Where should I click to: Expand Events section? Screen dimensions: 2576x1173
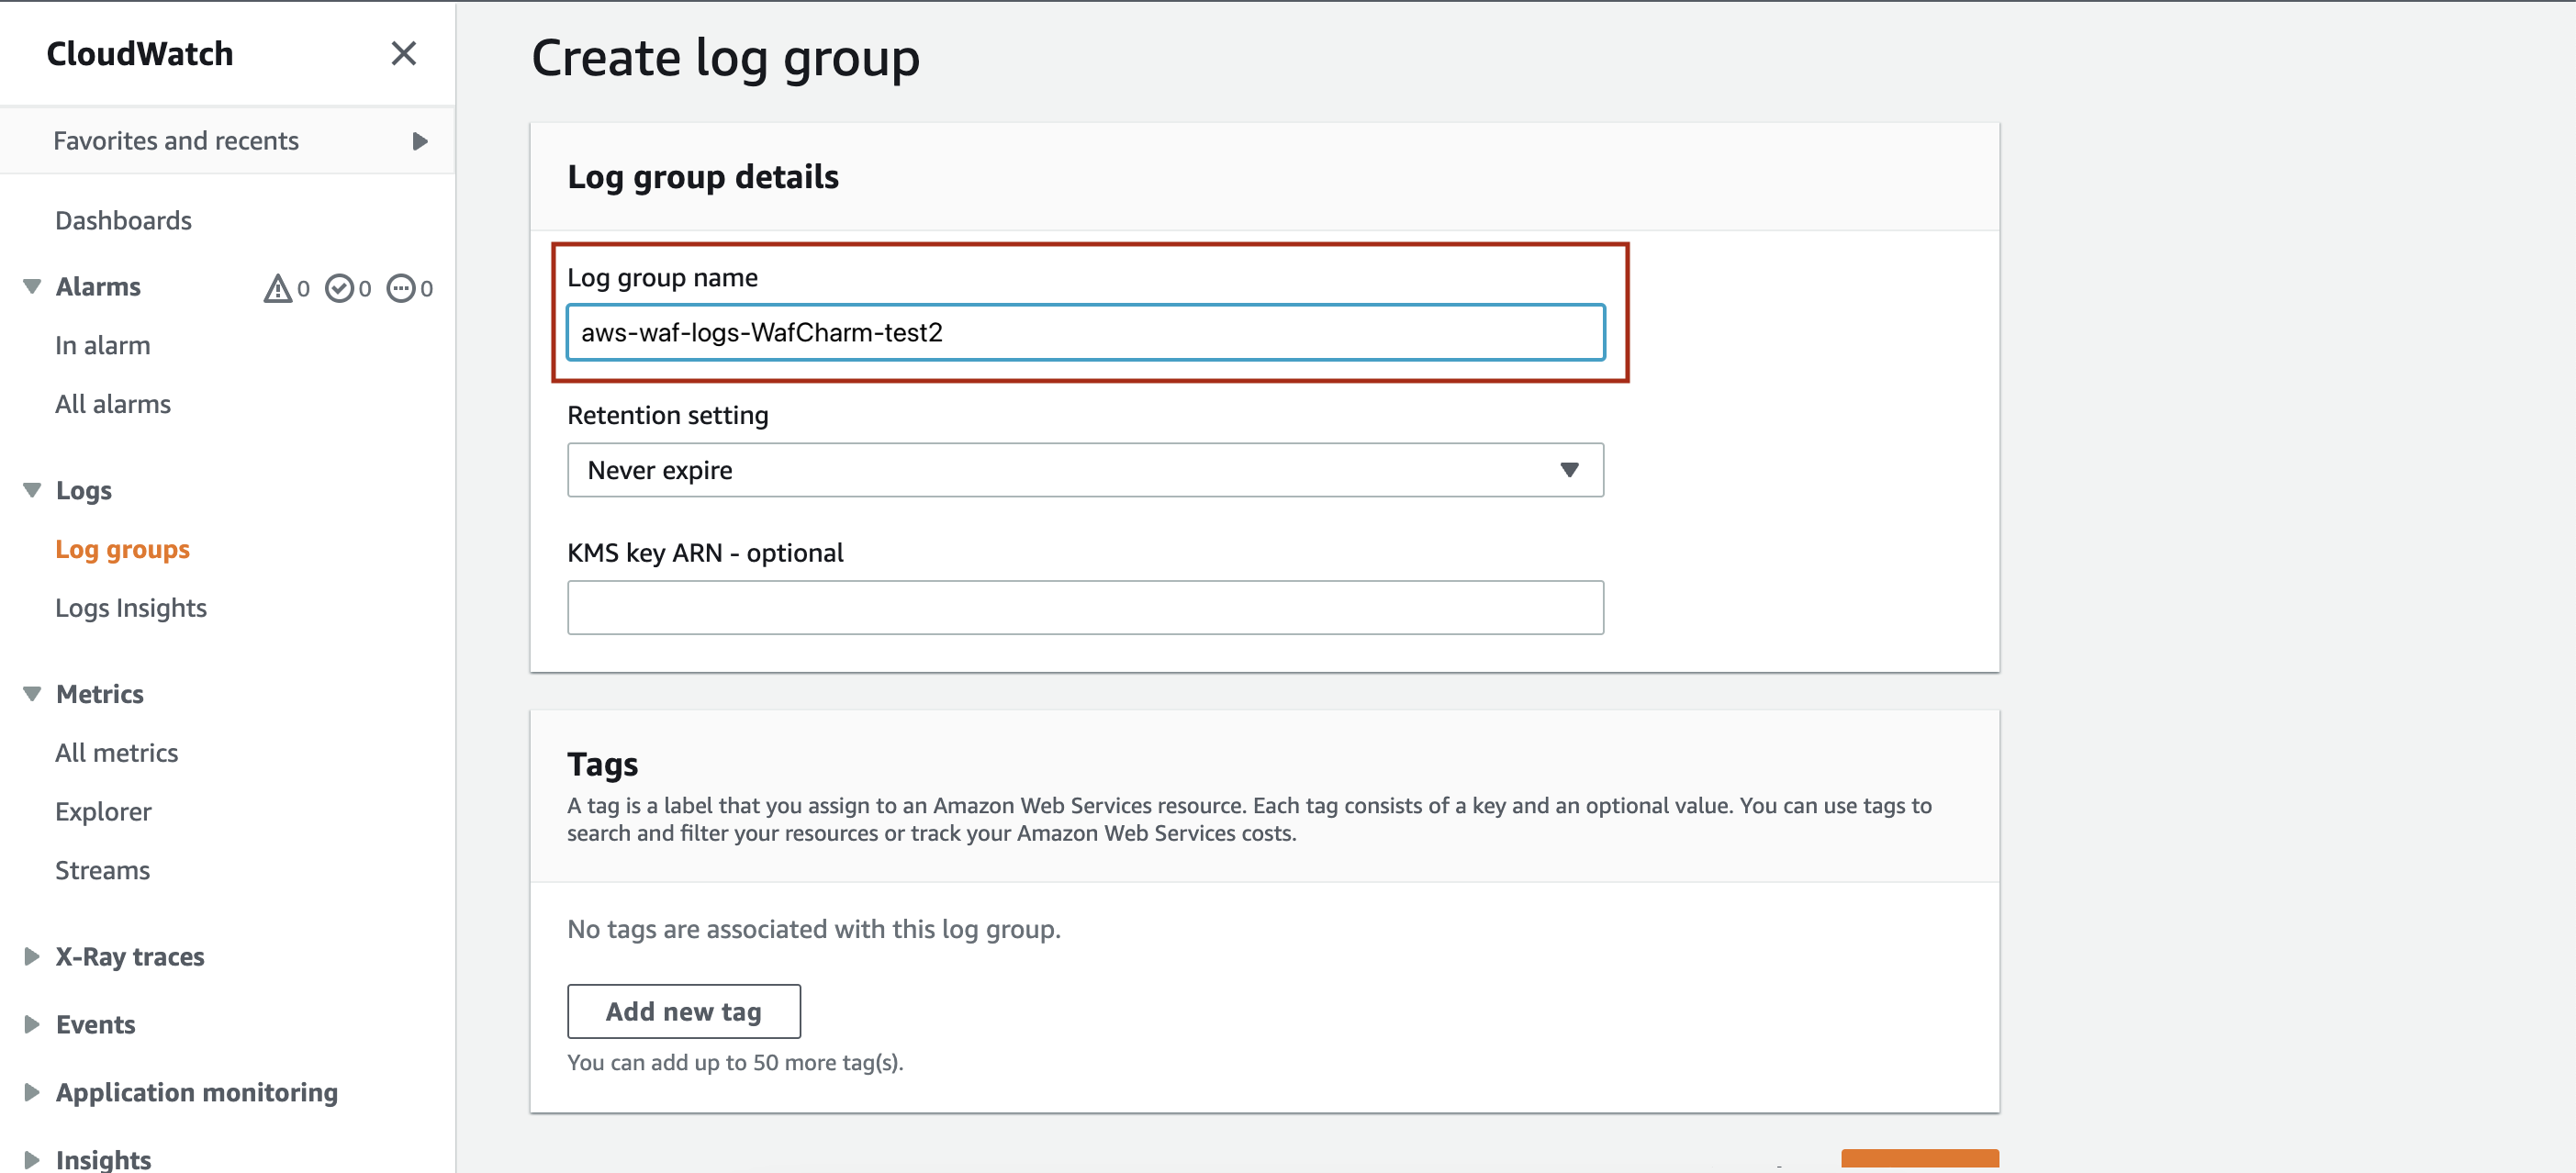coord(32,1025)
